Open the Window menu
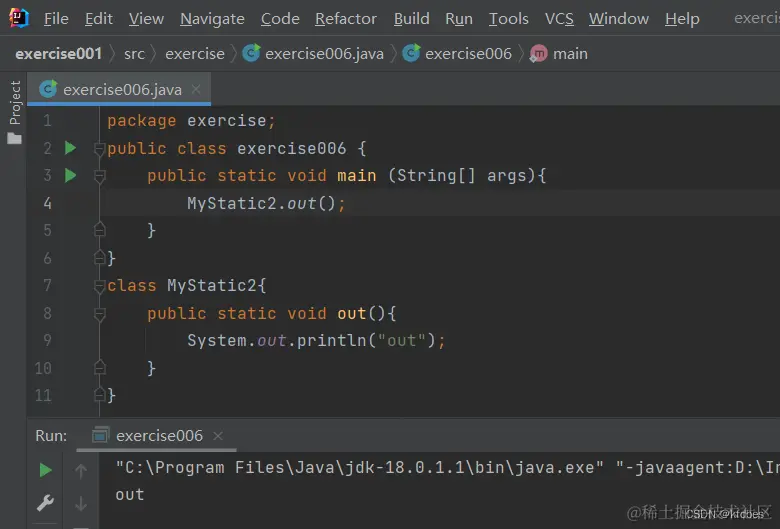The height and width of the screenshot is (529, 780). (x=619, y=19)
